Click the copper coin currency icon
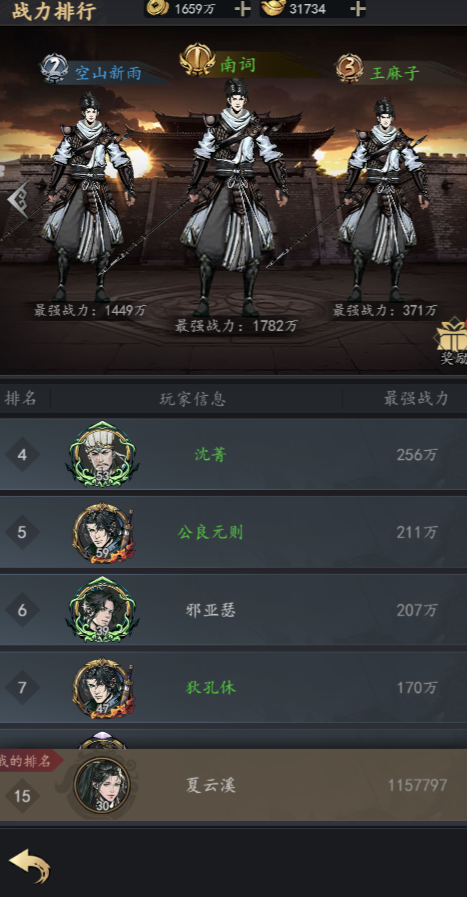This screenshot has width=467, height=897. click(x=159, y=8)
